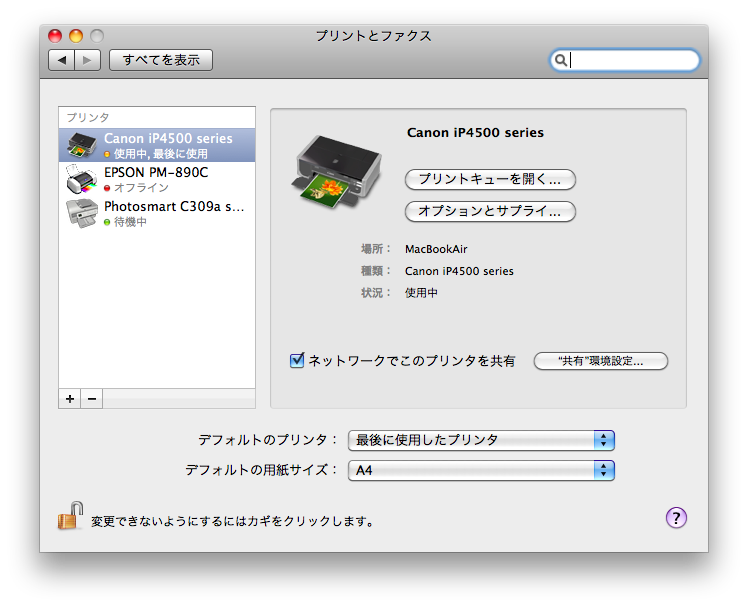Click the yellow minimize window button

76,36
